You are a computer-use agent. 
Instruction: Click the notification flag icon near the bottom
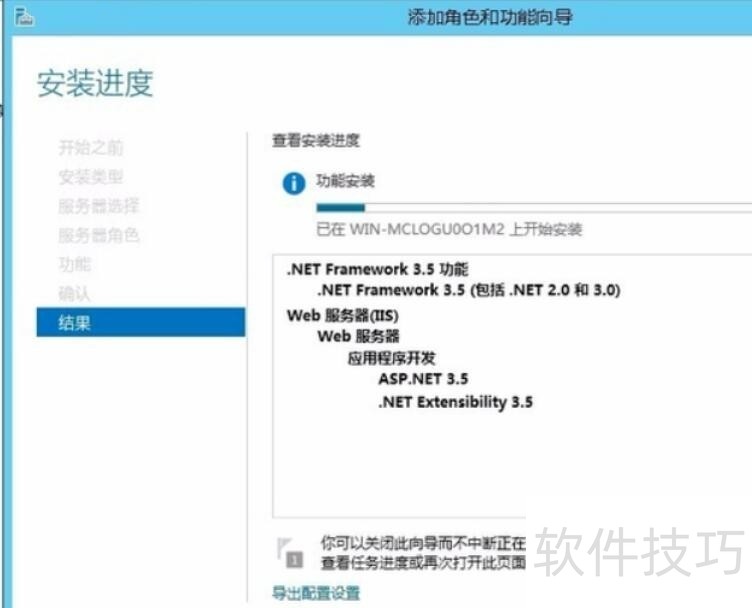point(290,553)
